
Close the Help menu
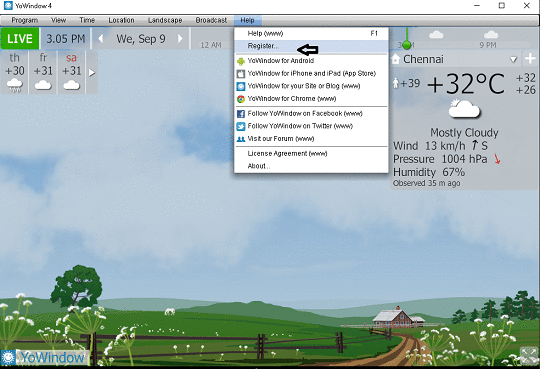point(247,20)
